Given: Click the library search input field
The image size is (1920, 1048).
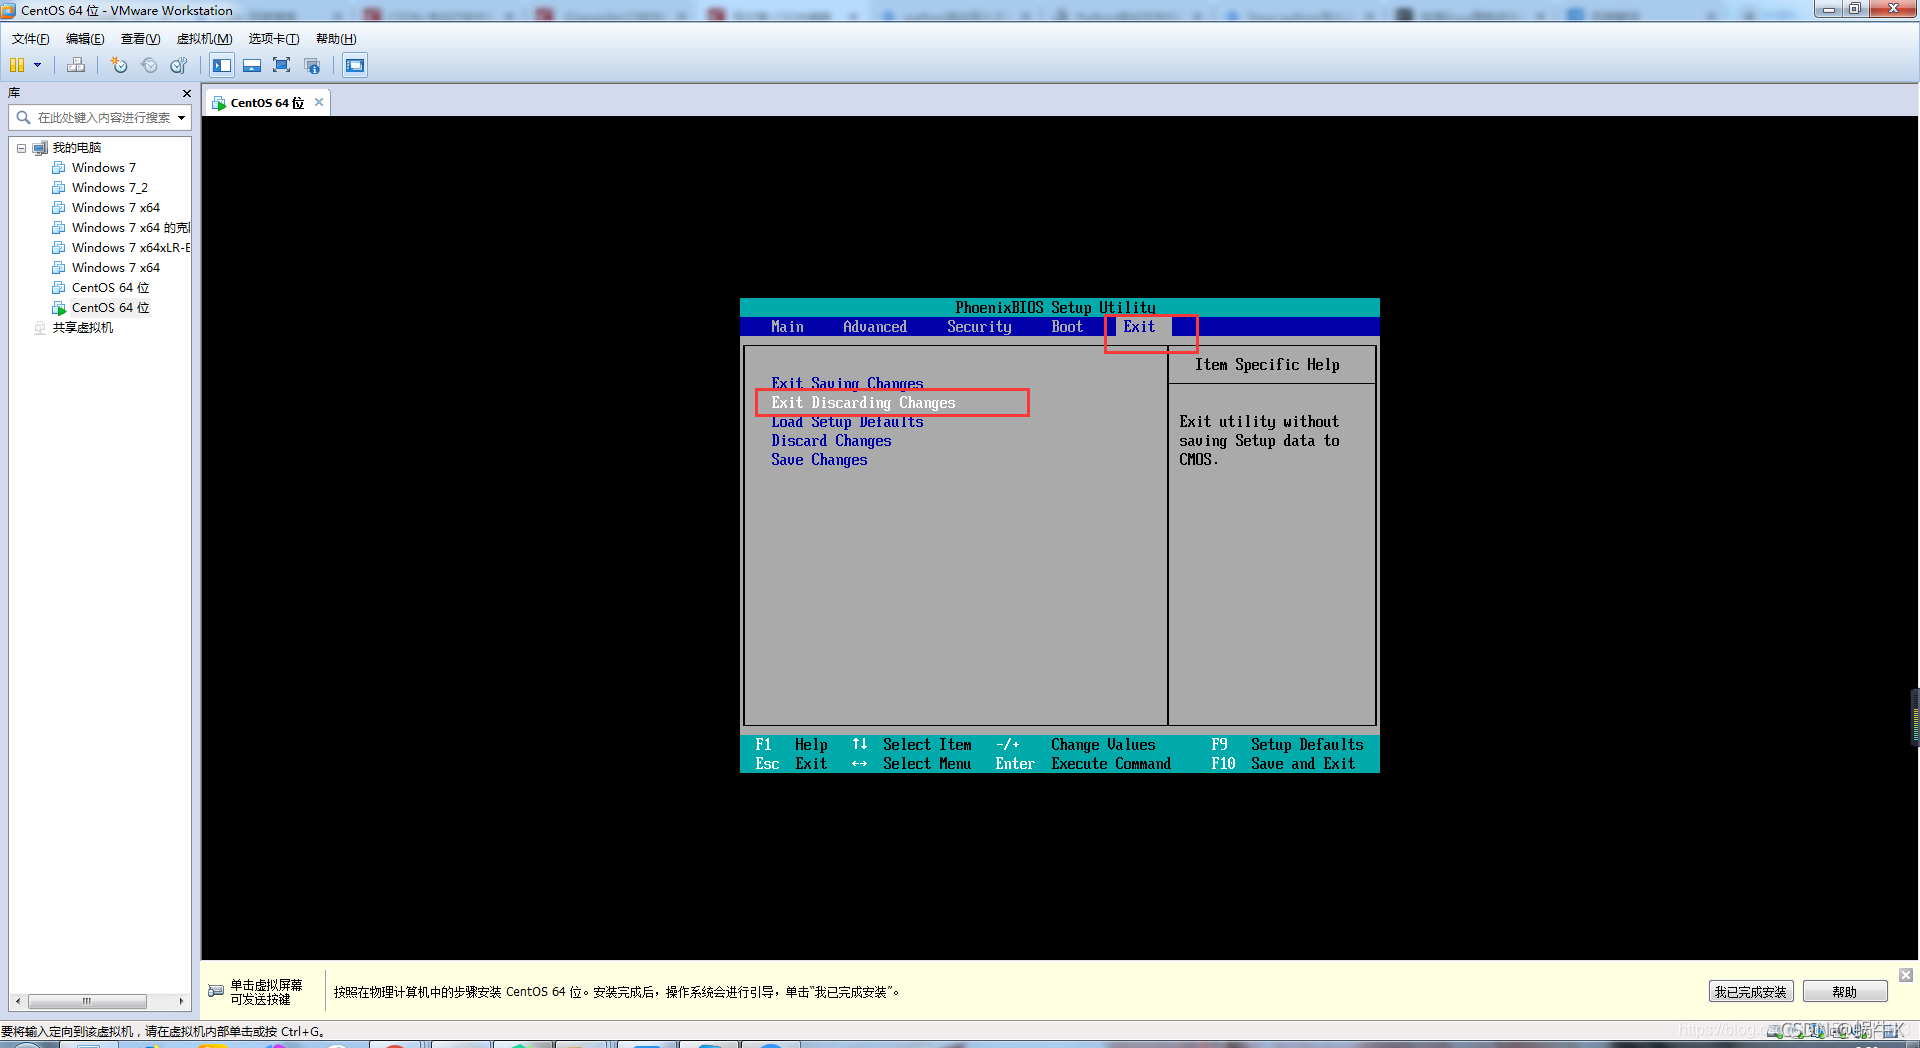Looking at the screenshot, I should click(104, 118).
